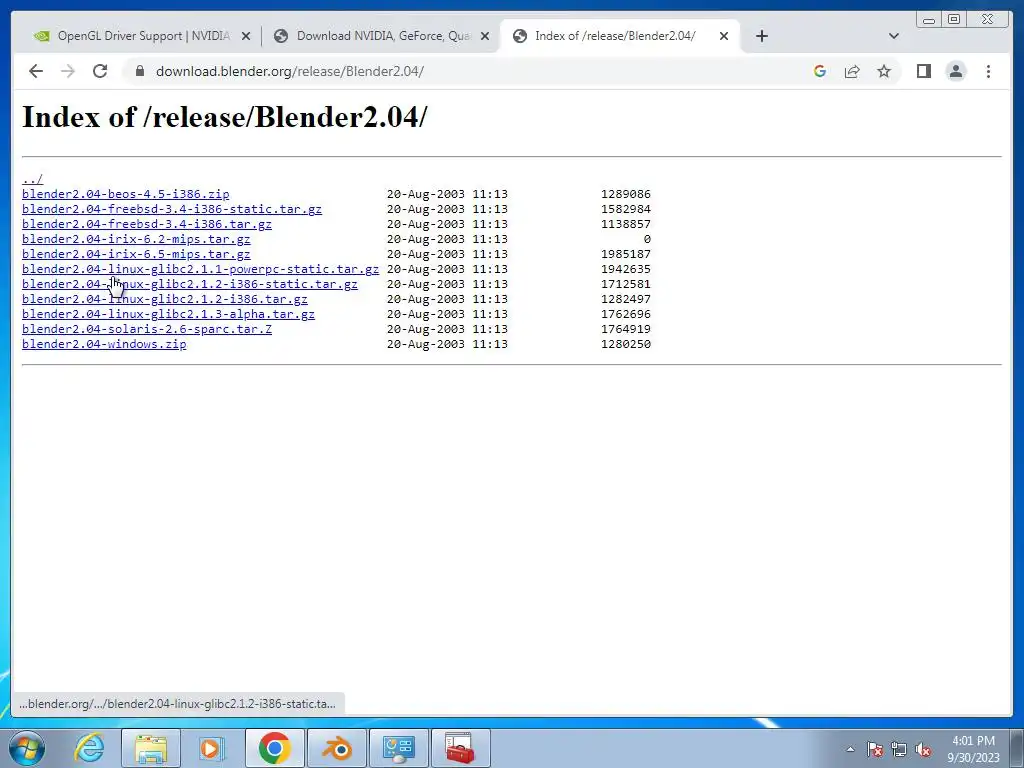This screenshot has height=768, width=1024.
Task: Download blender2.04-irix-6.2-mips.tar.gz
Action: point(136,239)
